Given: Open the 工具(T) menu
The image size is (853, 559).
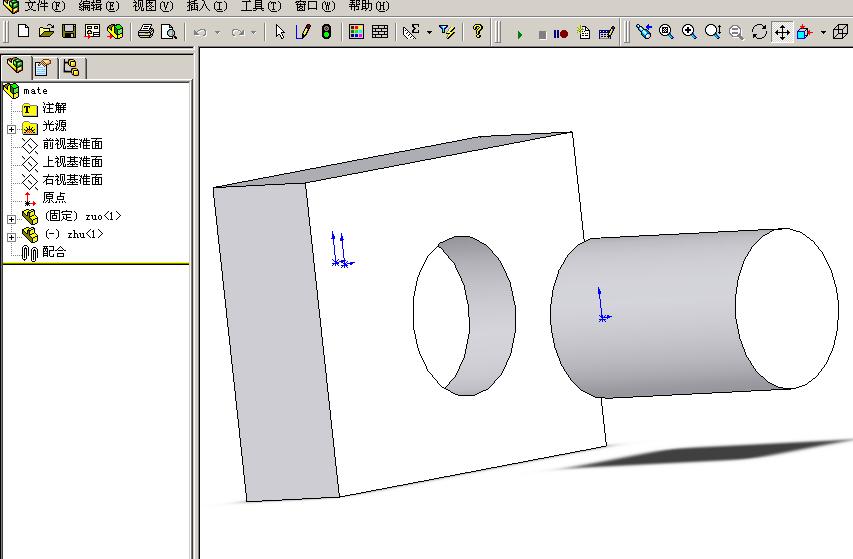Looking at the screenshot, I should pos(261,6).
